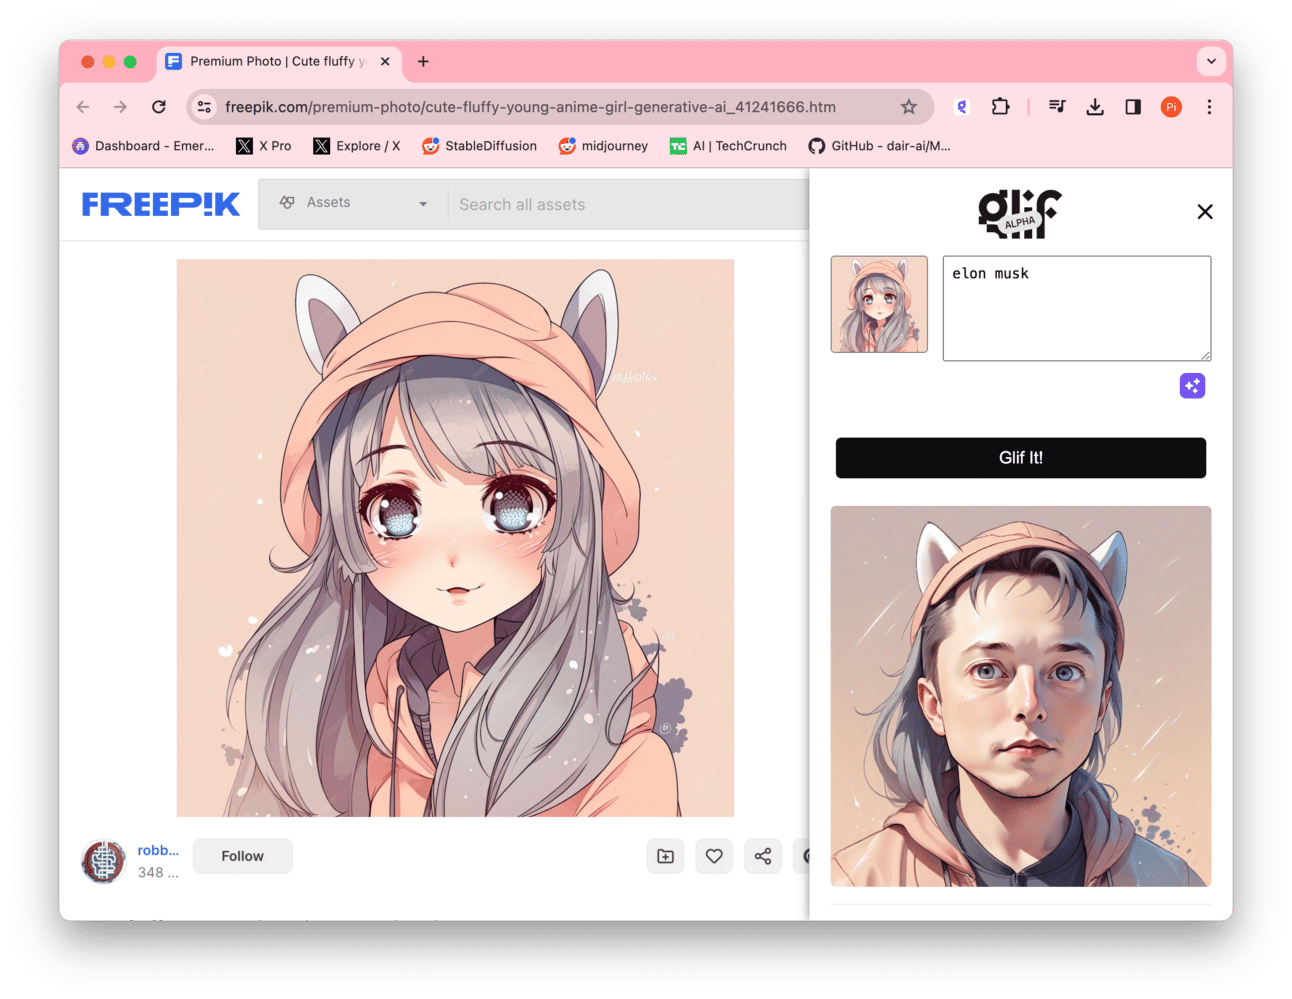1292x999 pixels.
Task: Share the image with the share icon
Action: (762, 856)
